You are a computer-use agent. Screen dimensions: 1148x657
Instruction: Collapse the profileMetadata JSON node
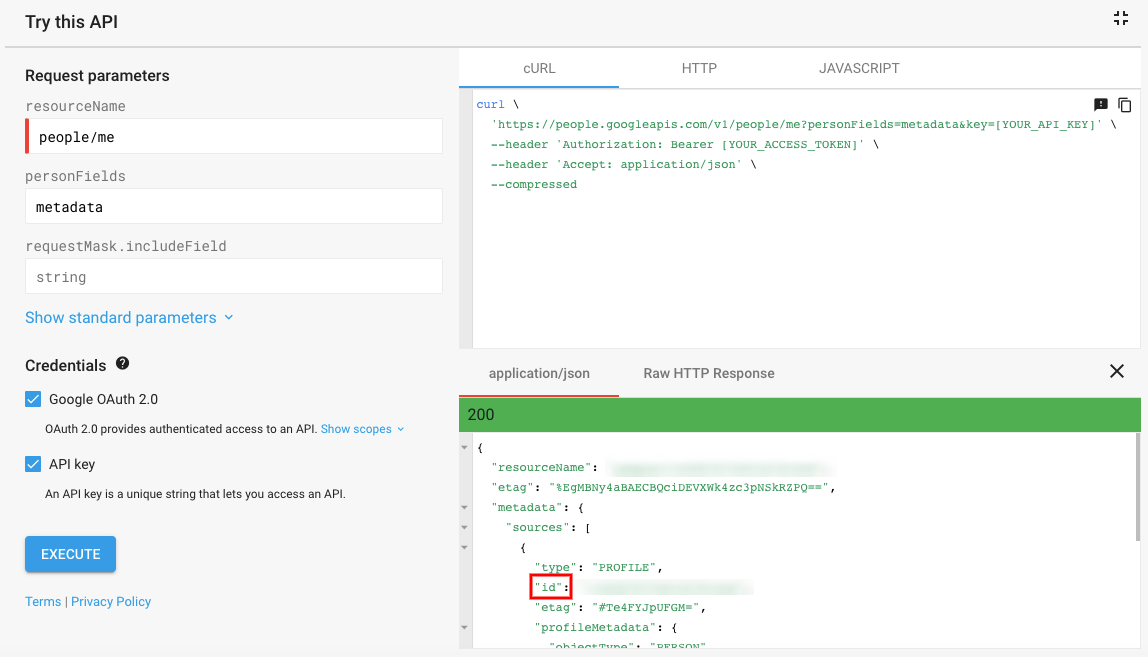click(464, 628)
